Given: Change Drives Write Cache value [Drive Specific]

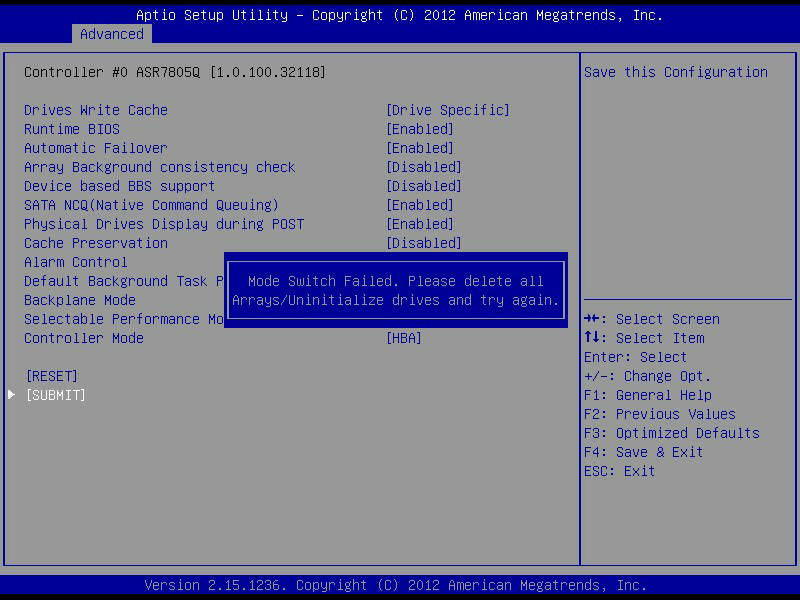Looking at the screenshot, I should [x=448, y=110].
